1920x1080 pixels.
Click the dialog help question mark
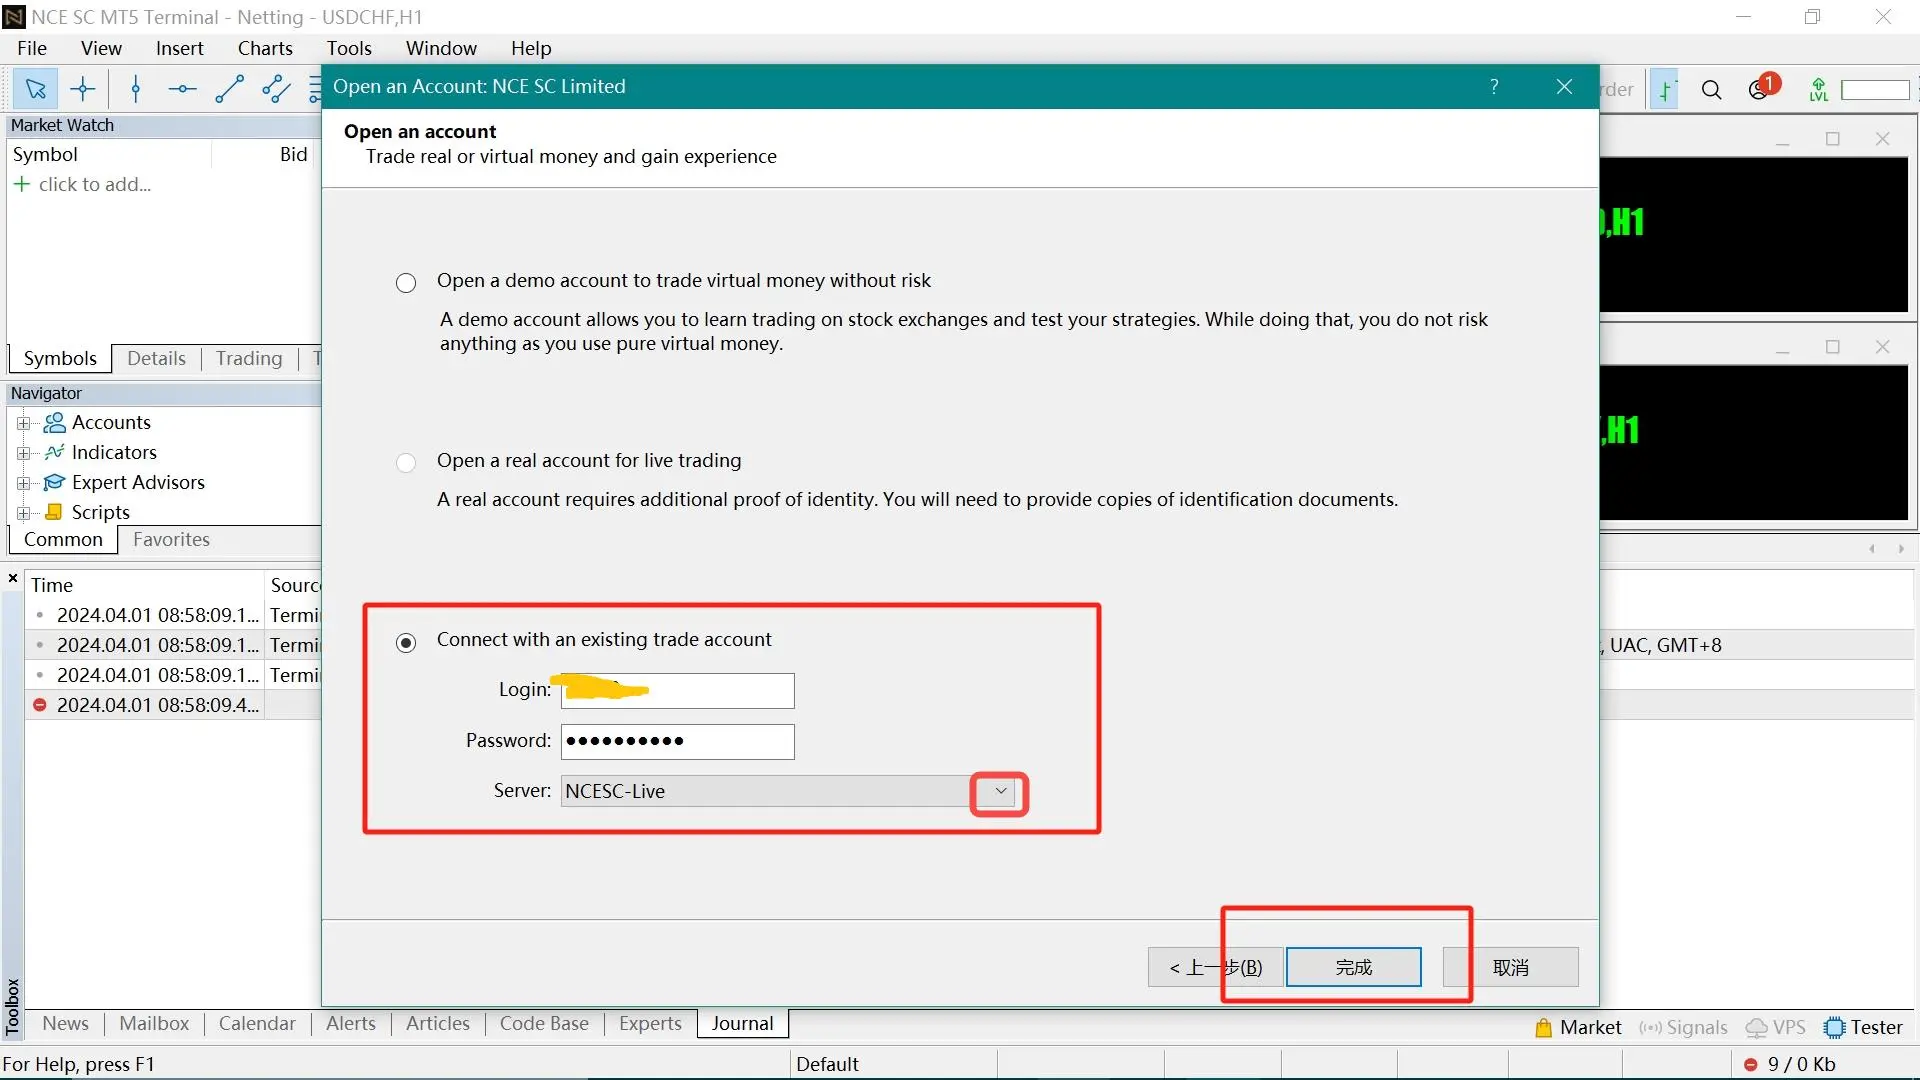click(1494, 87)
